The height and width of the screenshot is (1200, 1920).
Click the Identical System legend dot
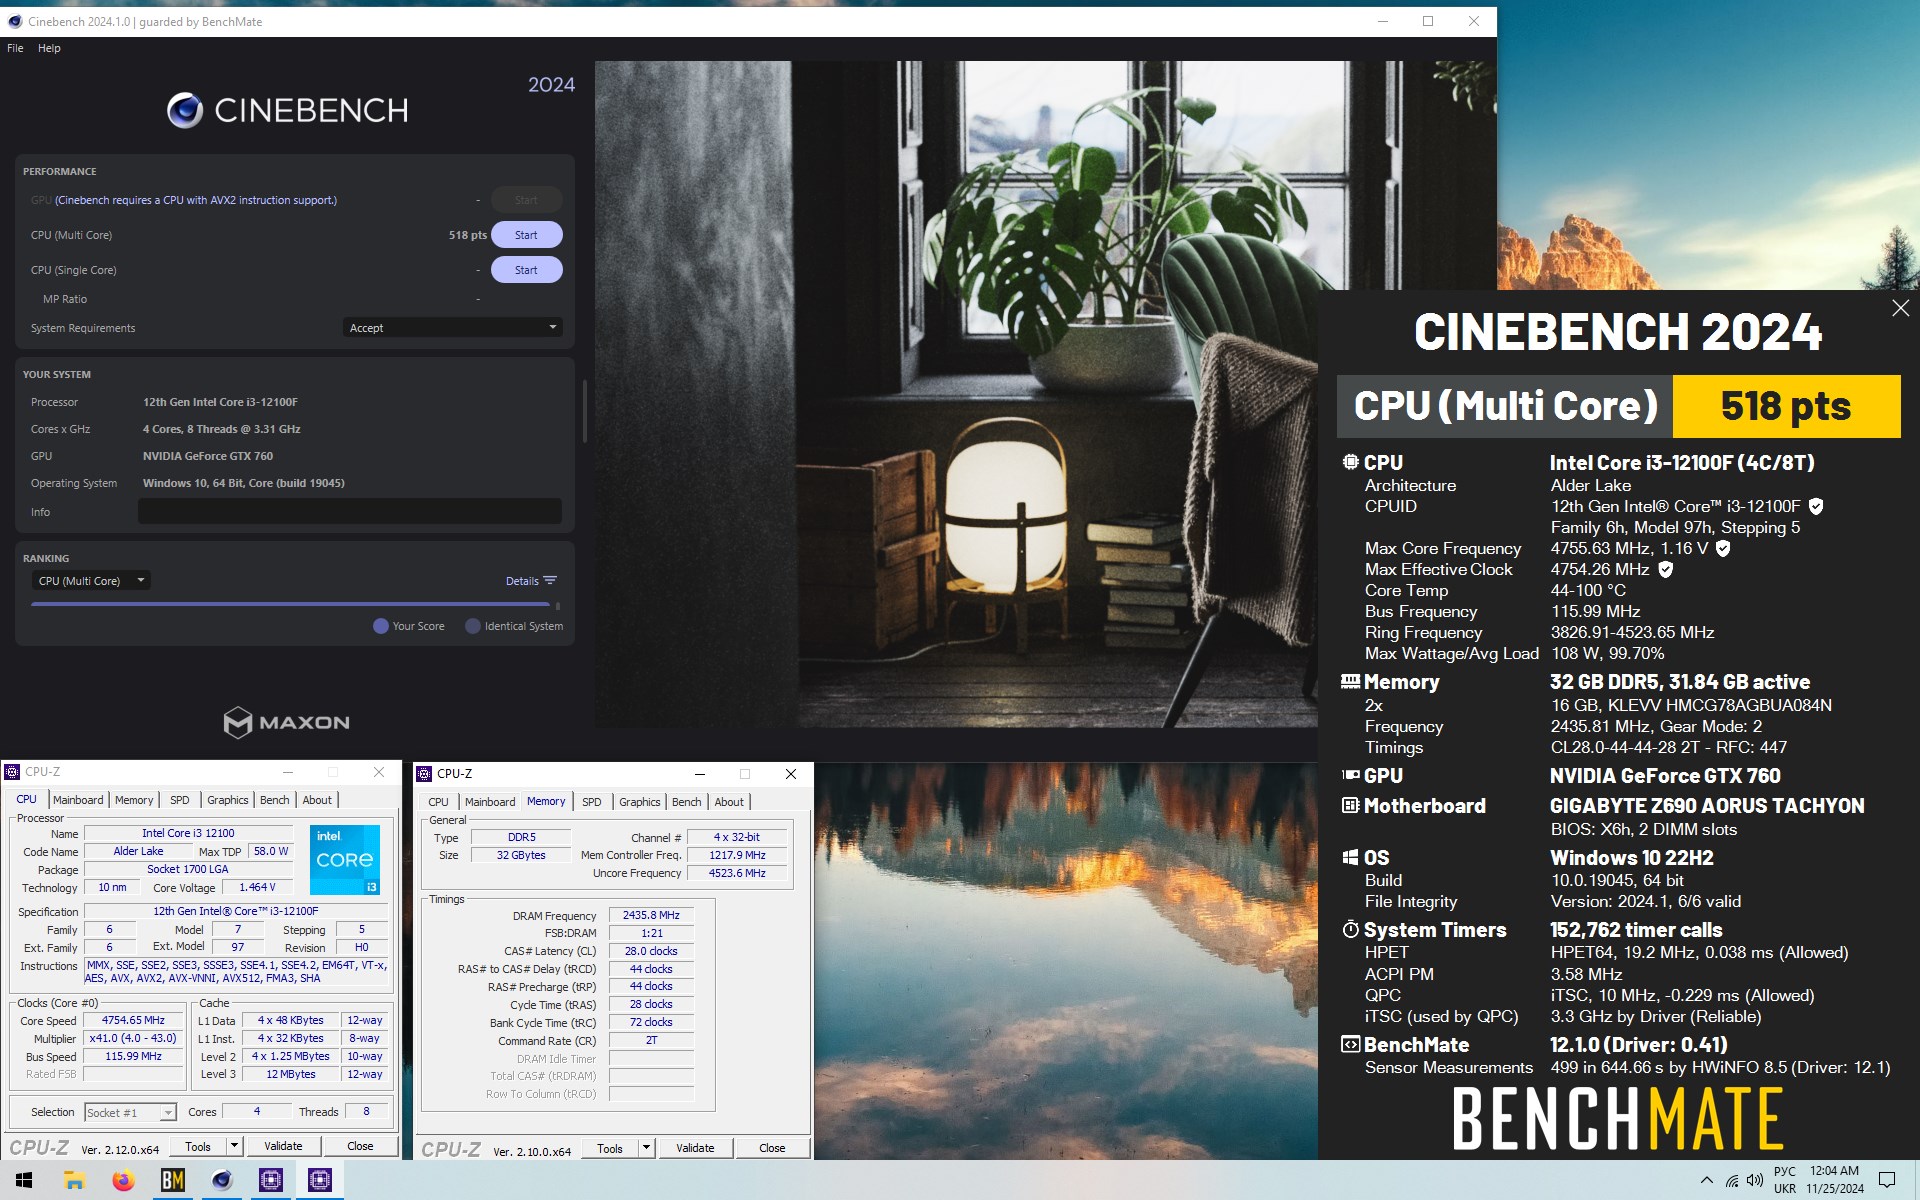coord(473,626)
